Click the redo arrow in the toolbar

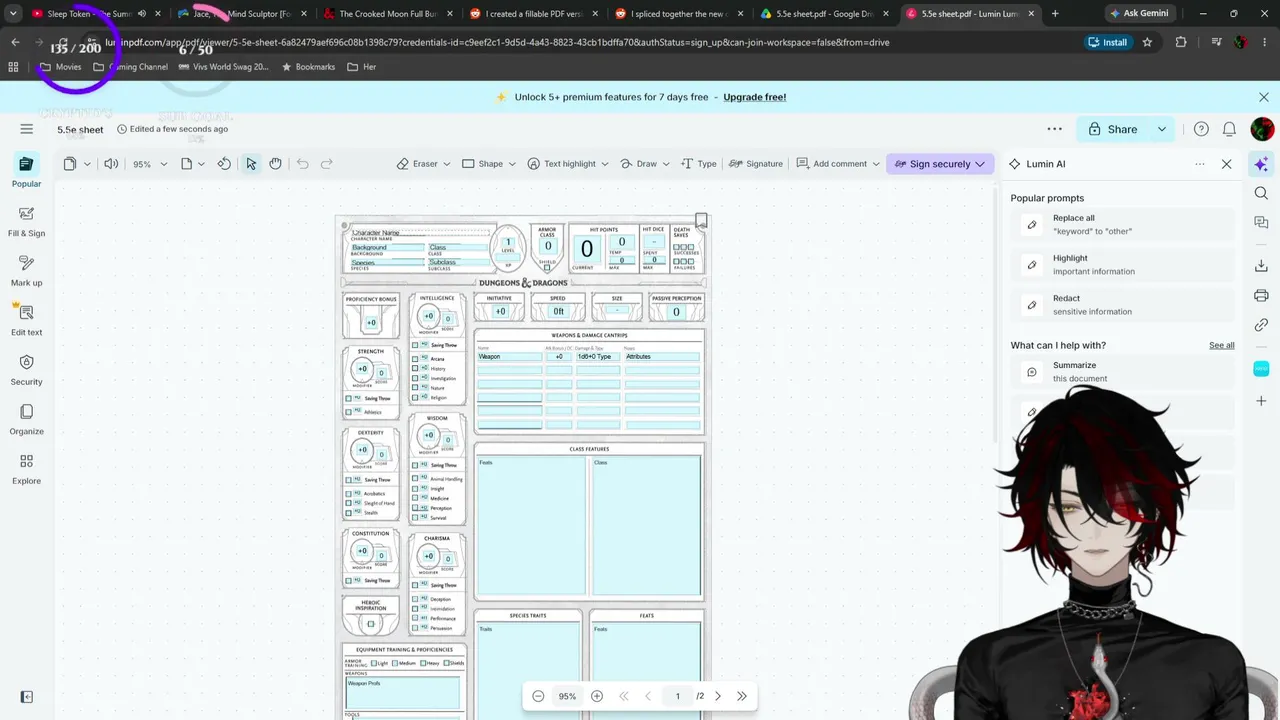(x=326, y=164)
